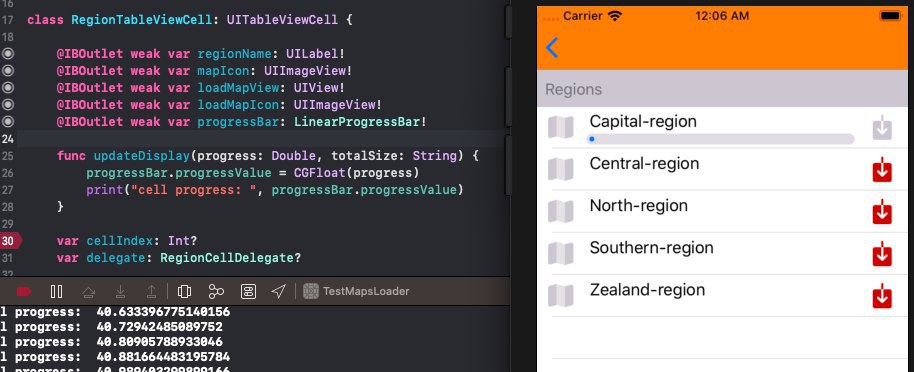Screen dimensions: 914x372
Task: Click the RegionCellDelegate type on line 31
Action: (x=227, y=257)
